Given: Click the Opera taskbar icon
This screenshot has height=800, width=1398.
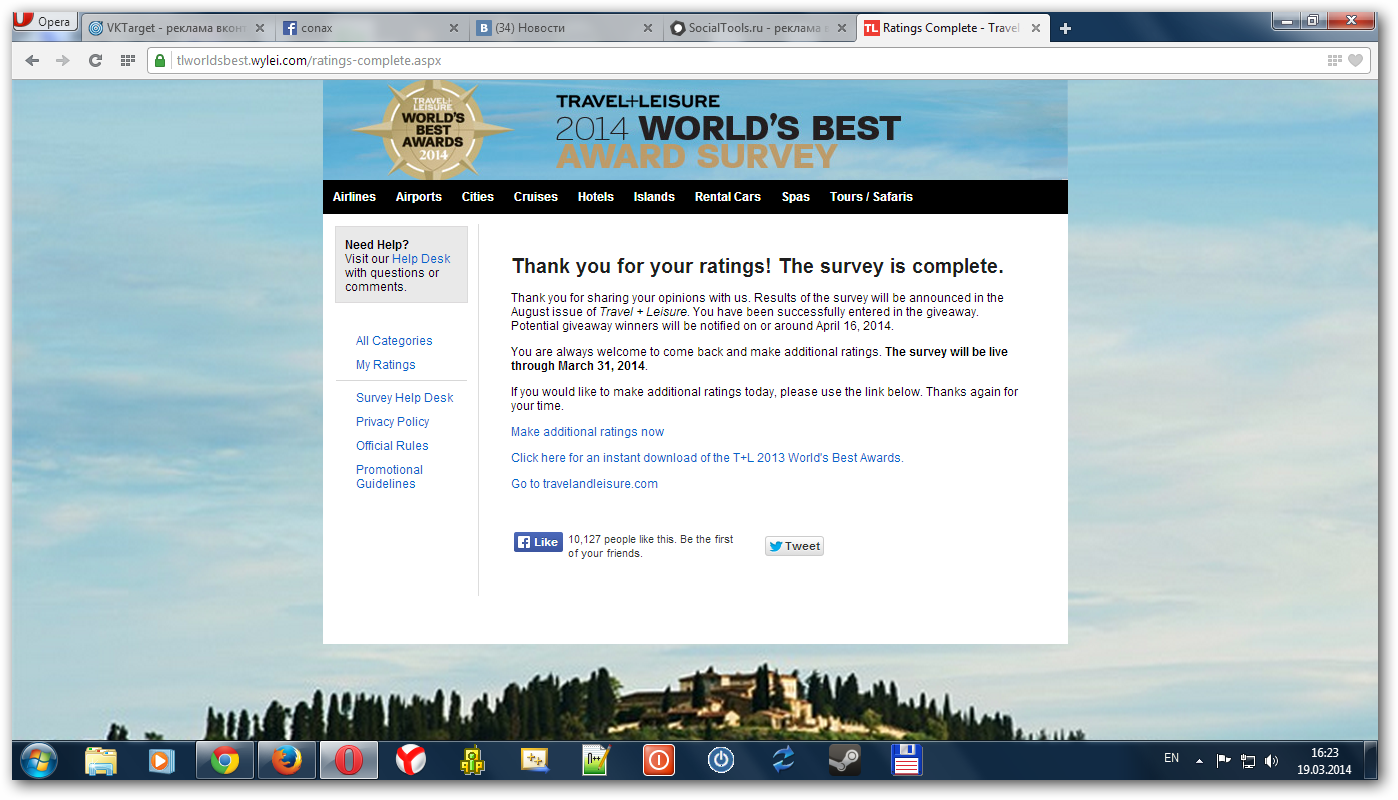Looking at the screenshot, I should coord(348,761).
